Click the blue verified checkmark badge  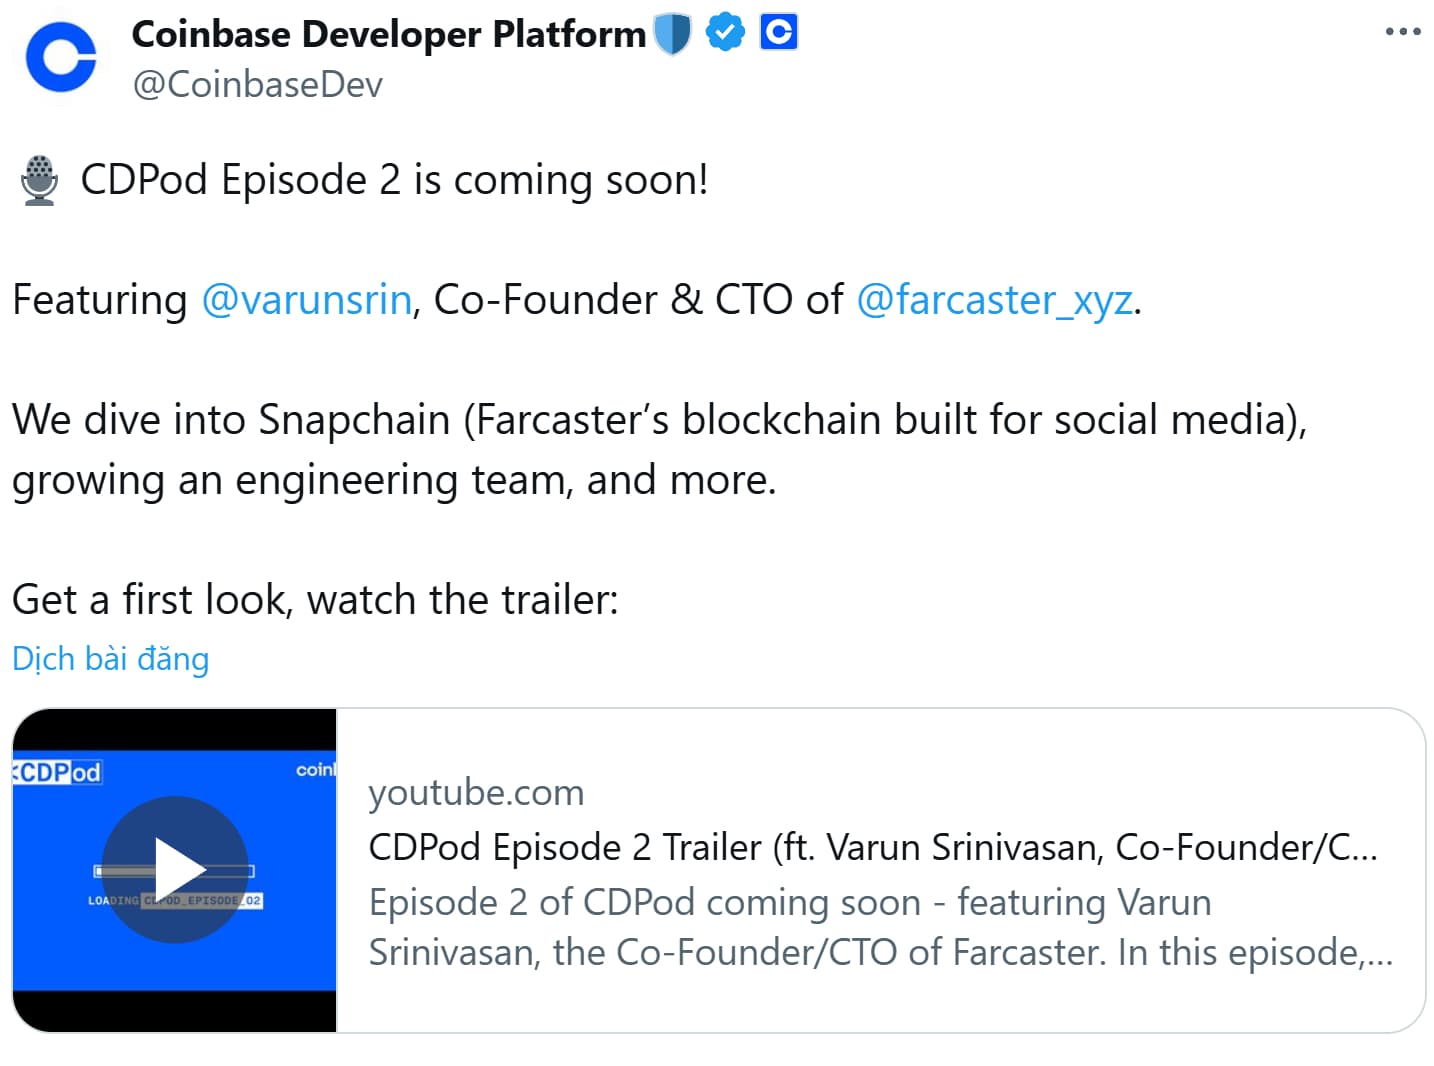tap(724, 31)
